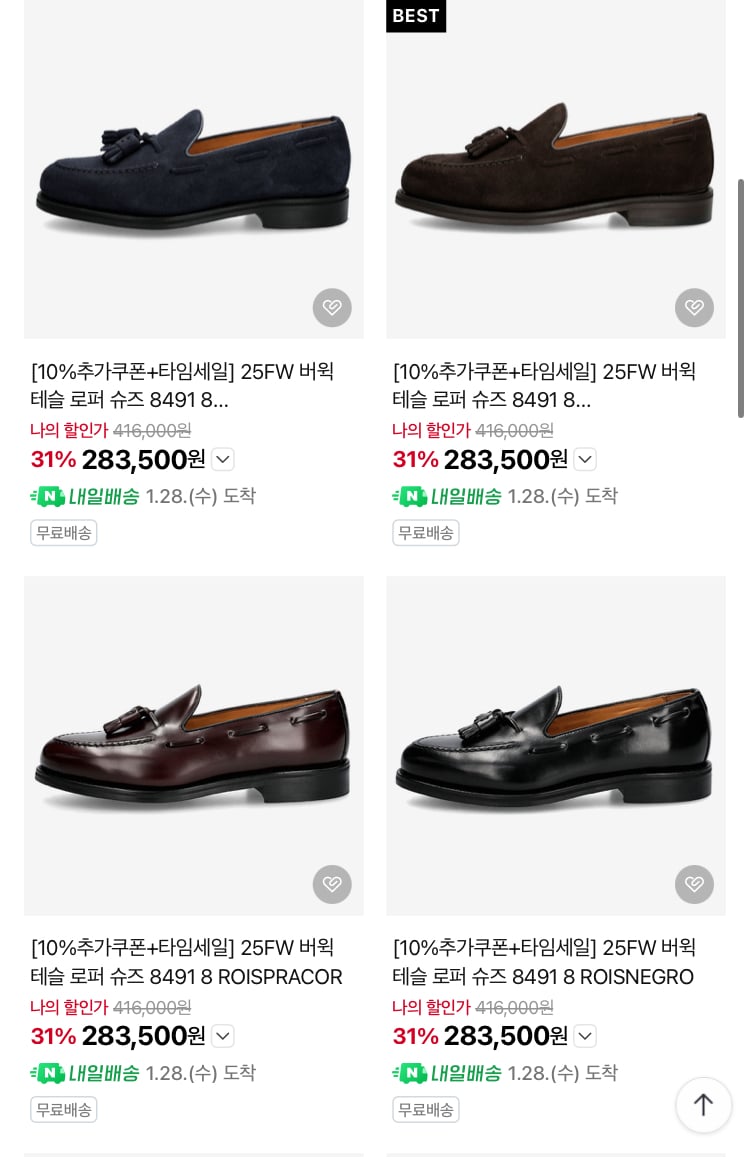Click the page scrollbar thumb

coord(741,298)
